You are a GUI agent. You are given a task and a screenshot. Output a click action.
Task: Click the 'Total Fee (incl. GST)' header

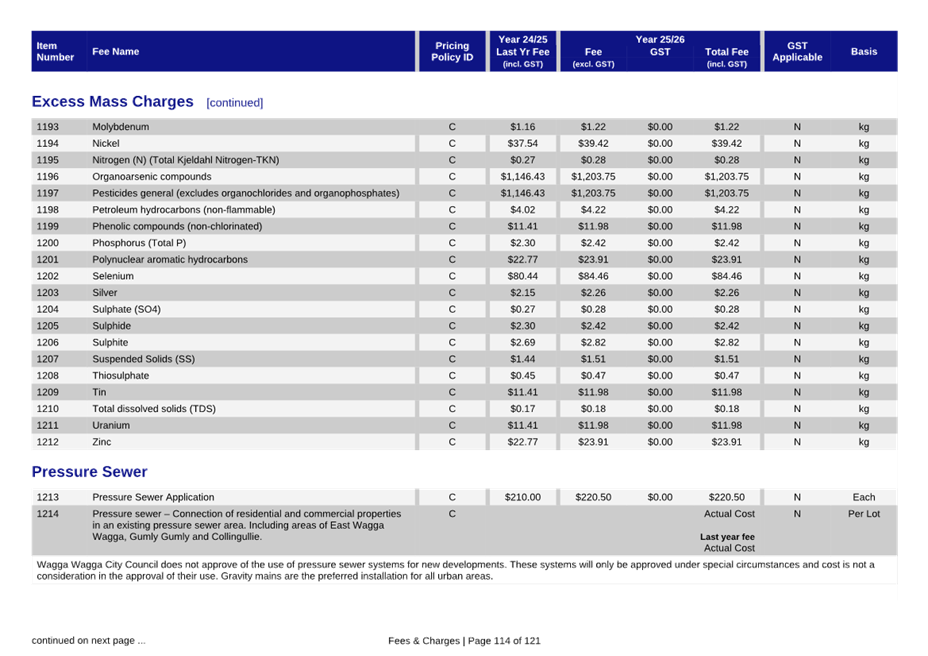pos(727,57)
